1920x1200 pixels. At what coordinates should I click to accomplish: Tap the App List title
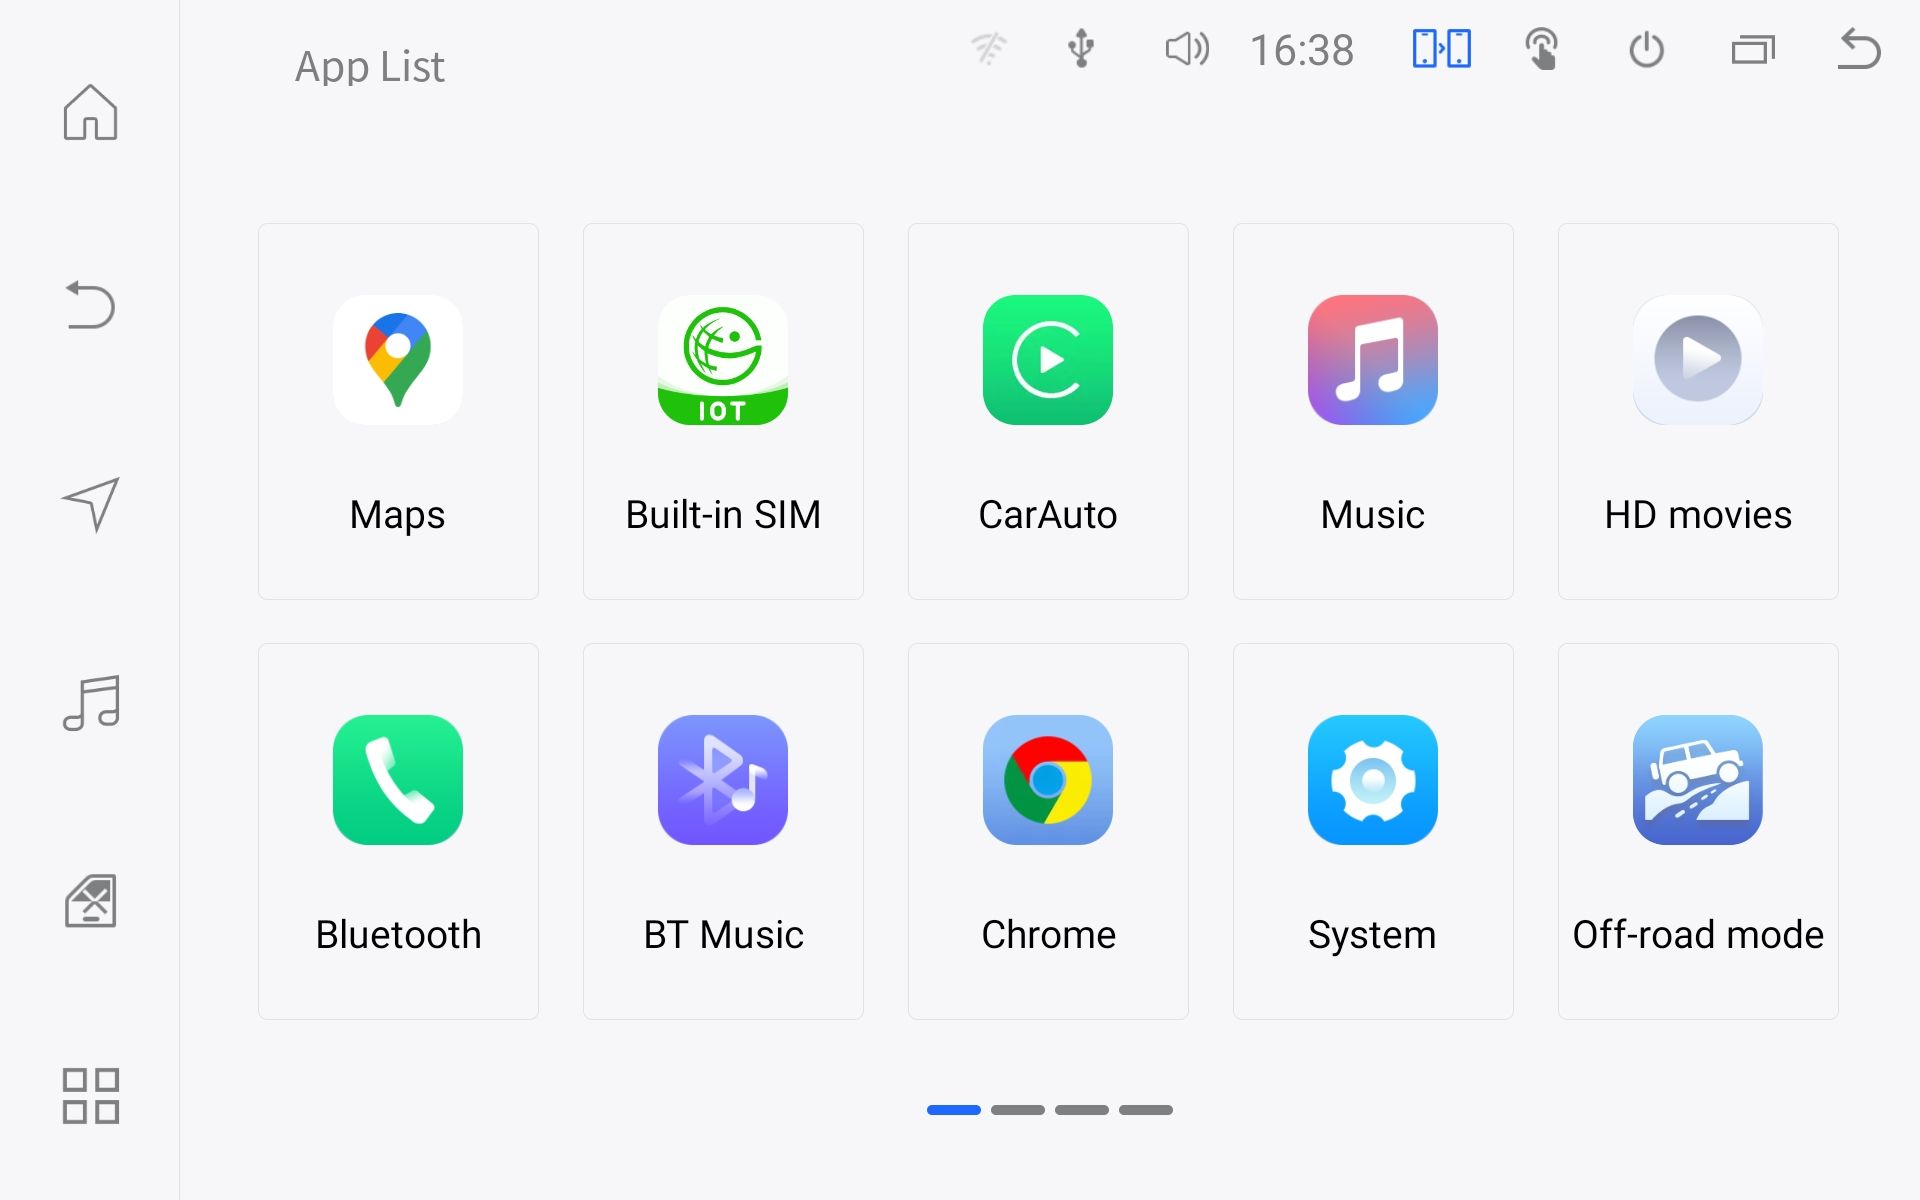pyautogui.click(x=370, y=67)
